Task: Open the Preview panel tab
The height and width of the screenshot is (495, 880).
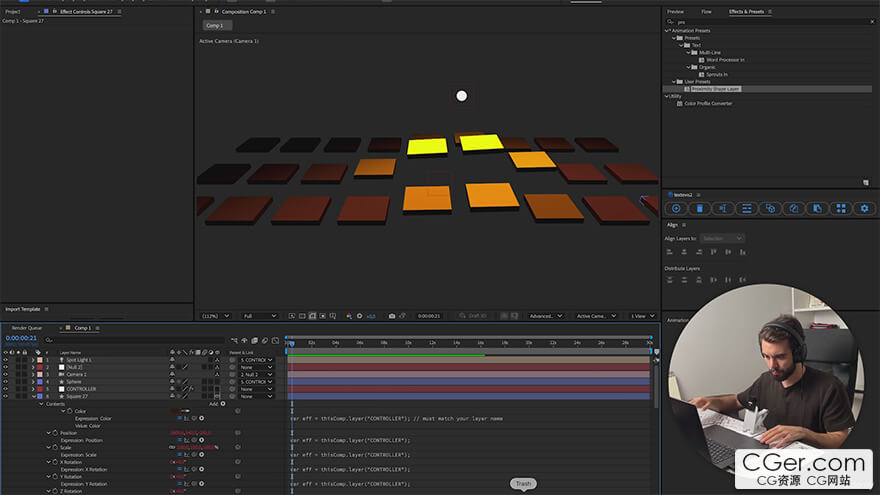Action: click(675, 11)
